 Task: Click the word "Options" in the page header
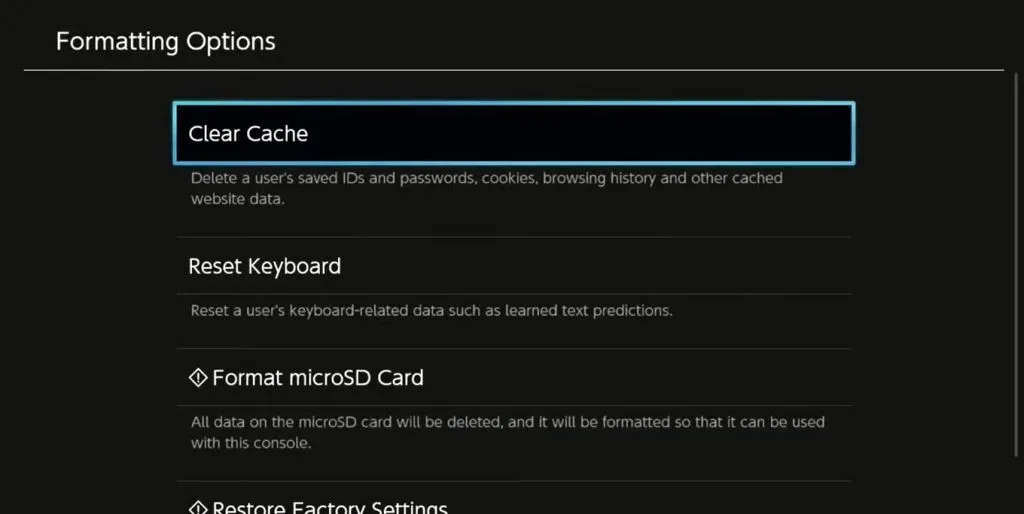231,42
